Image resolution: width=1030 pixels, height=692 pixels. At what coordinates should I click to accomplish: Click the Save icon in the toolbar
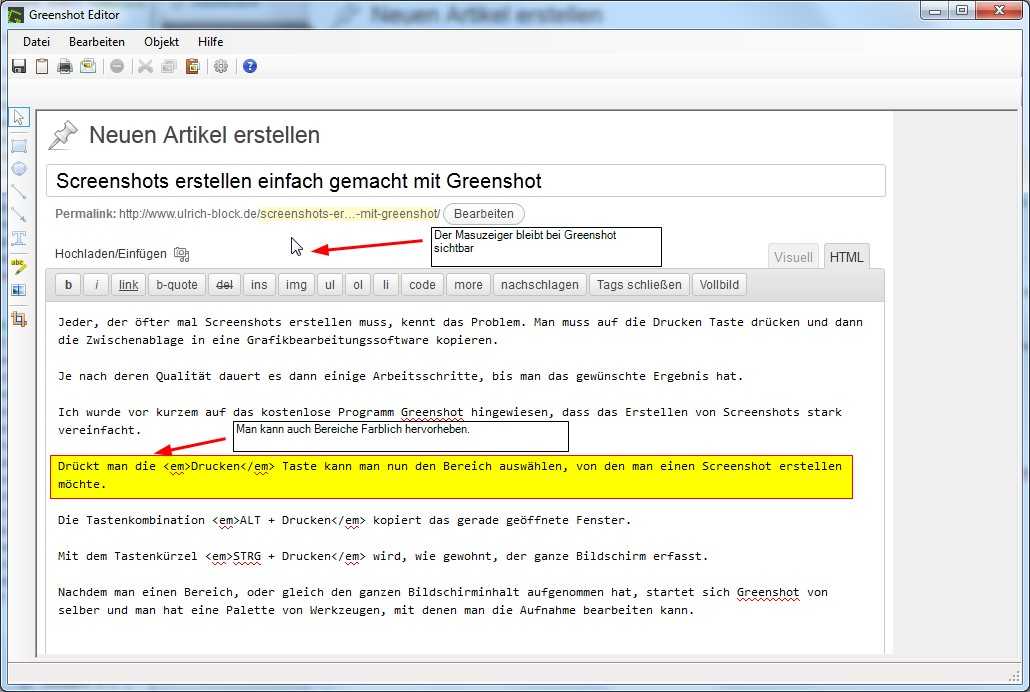pos(19,66)
